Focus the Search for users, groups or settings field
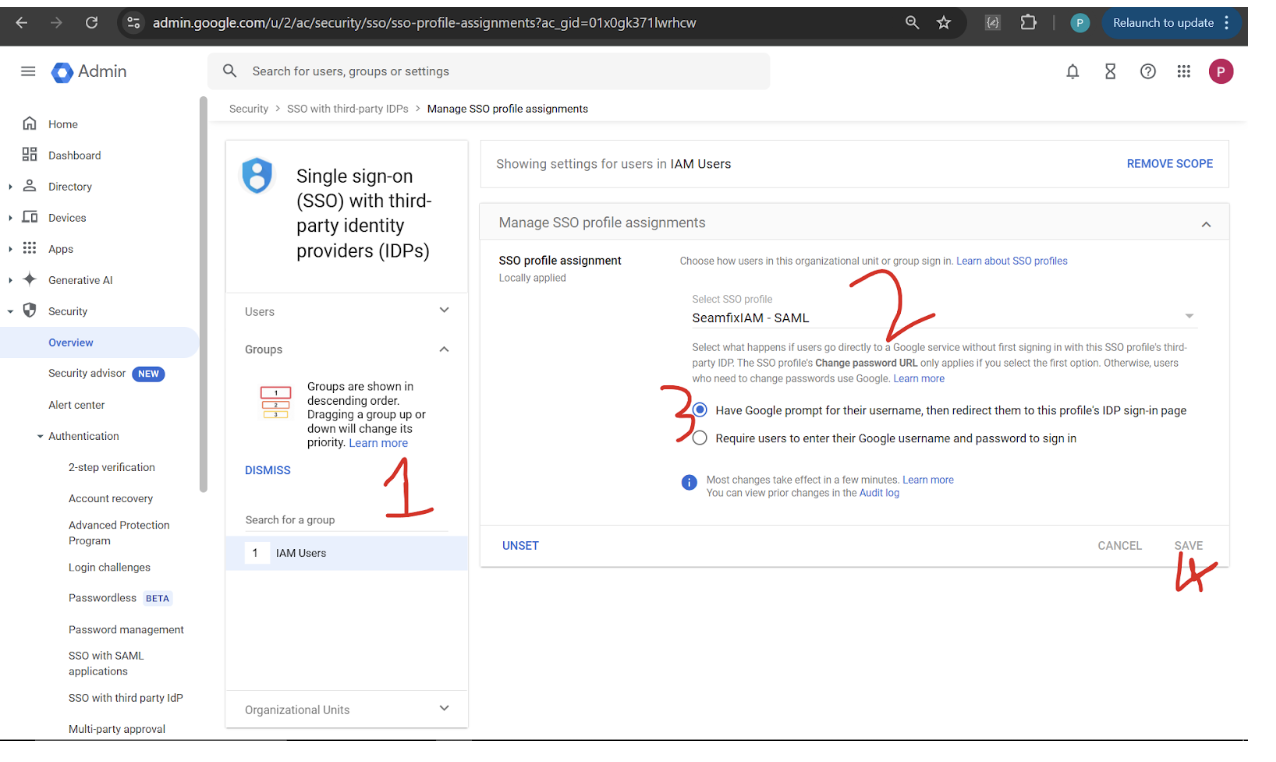The width and height of the screenshot is (1276, 762). [489, 71]
